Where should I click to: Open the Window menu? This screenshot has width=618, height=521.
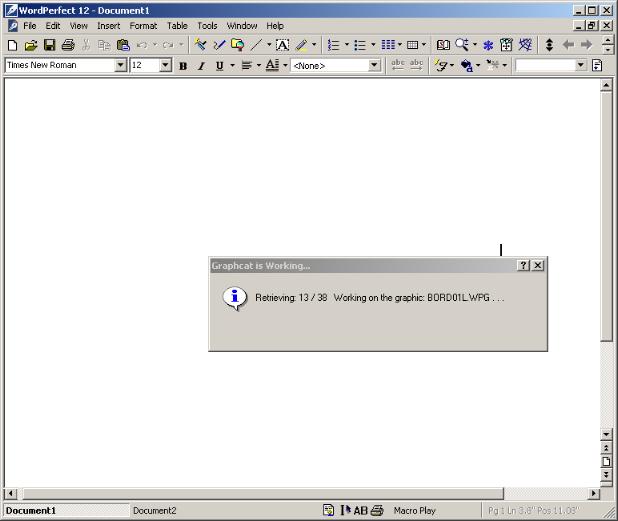tap(242, 26)
